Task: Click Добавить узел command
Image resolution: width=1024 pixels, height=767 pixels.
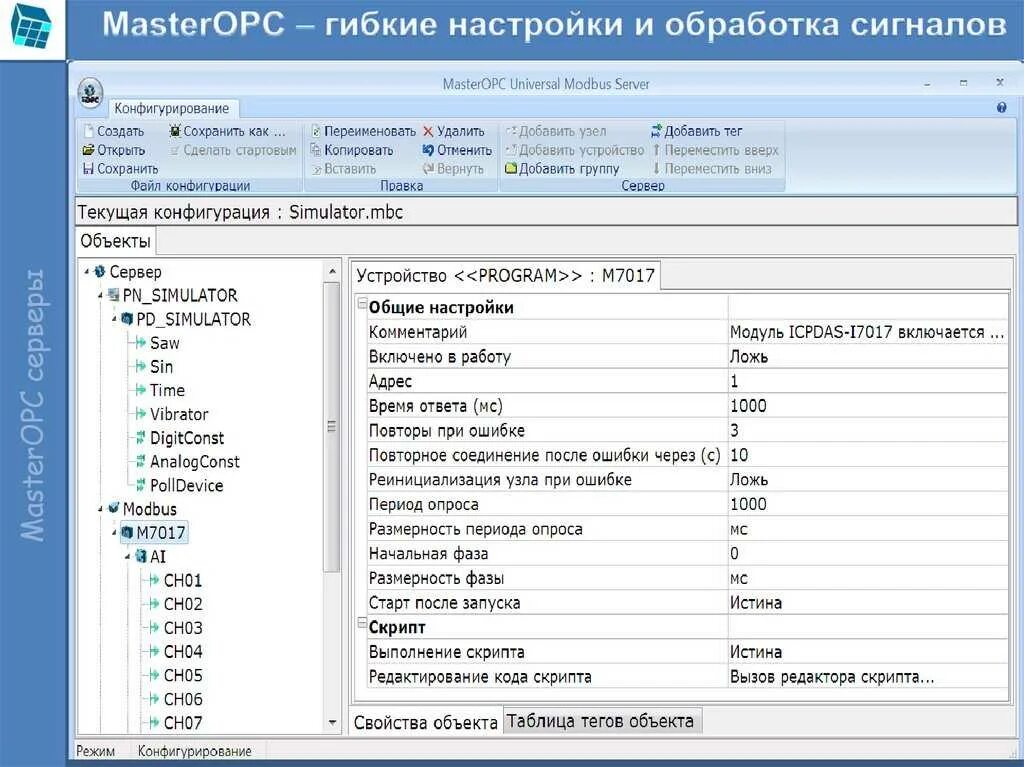Action: (x=556, y=131)
